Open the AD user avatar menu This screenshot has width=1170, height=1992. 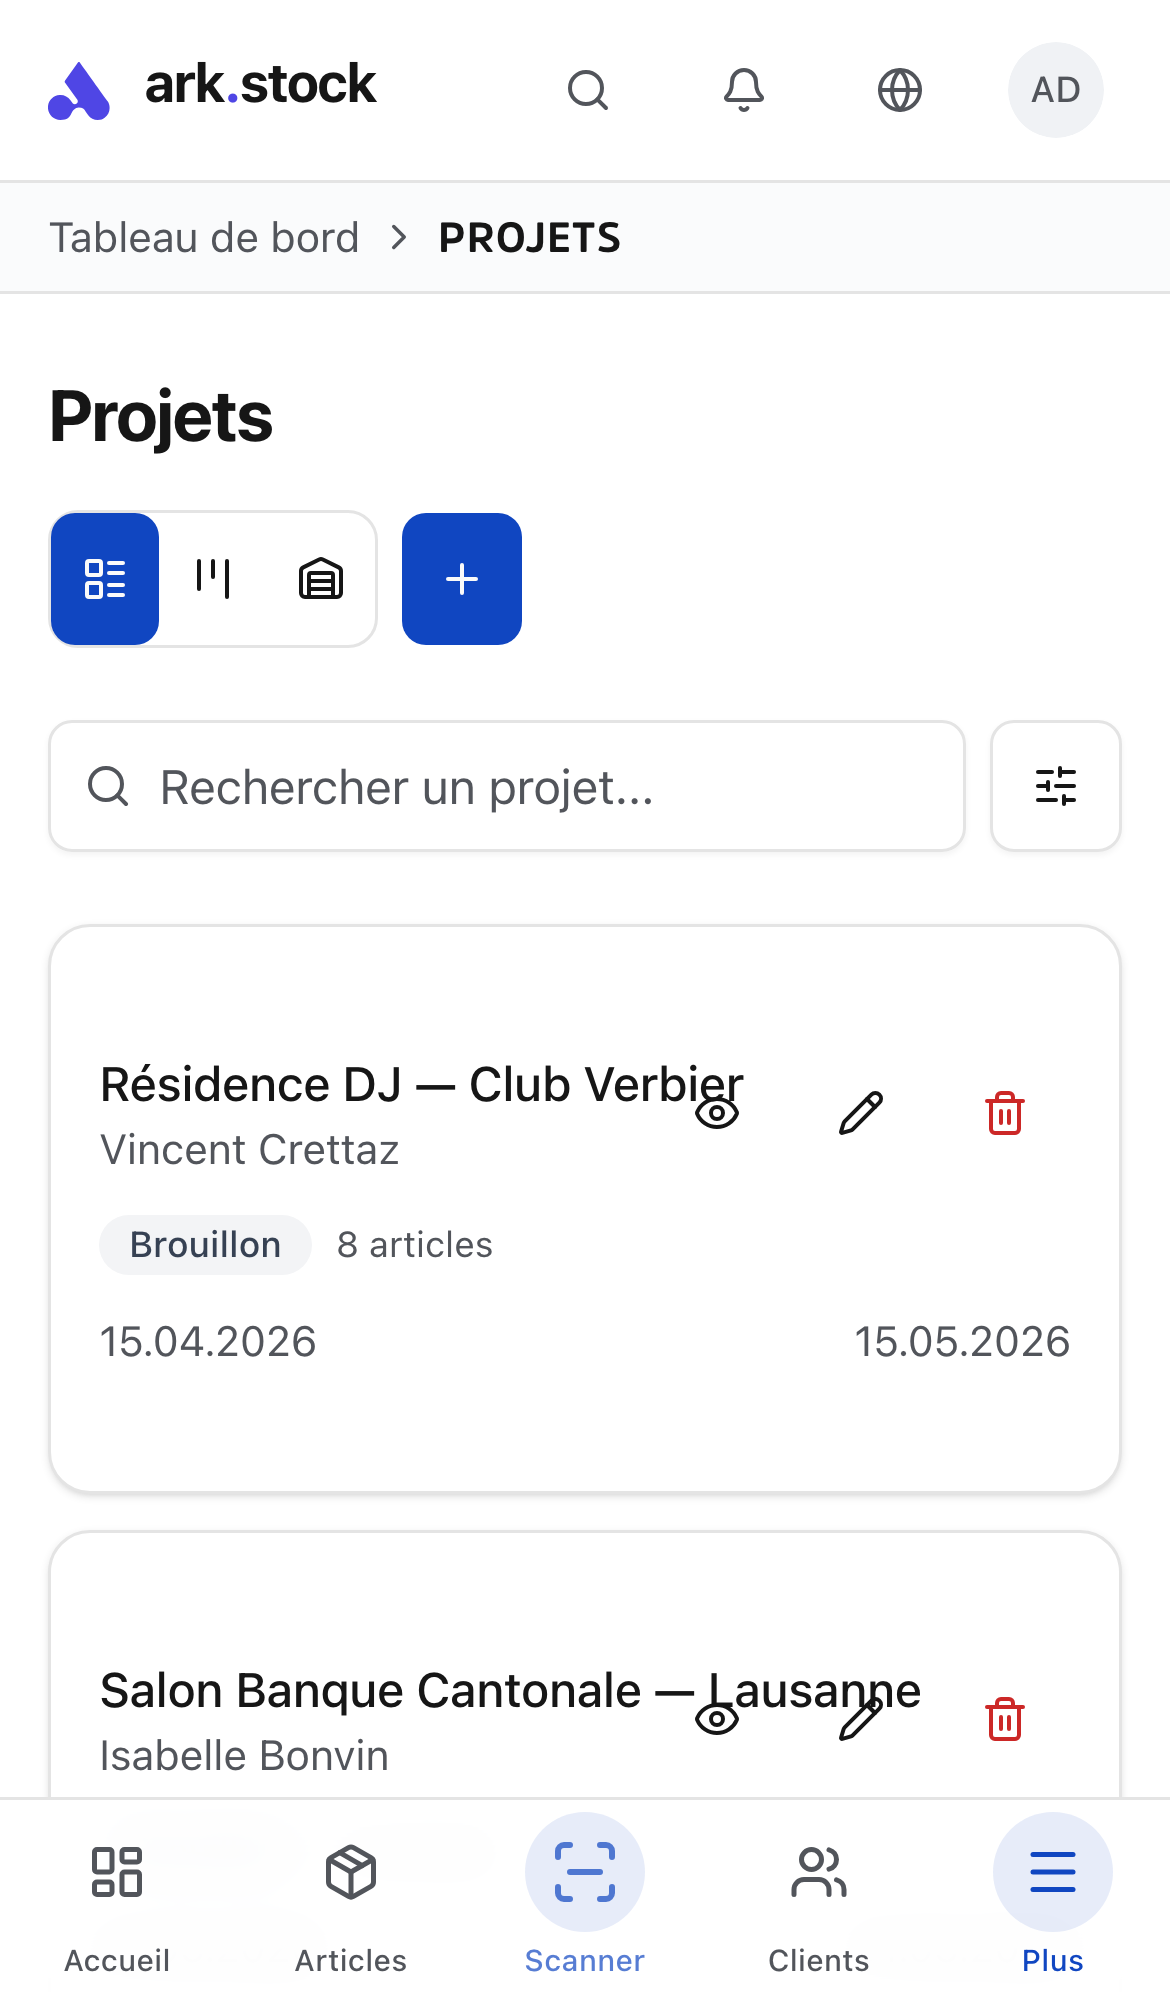tap(1055, 90)
